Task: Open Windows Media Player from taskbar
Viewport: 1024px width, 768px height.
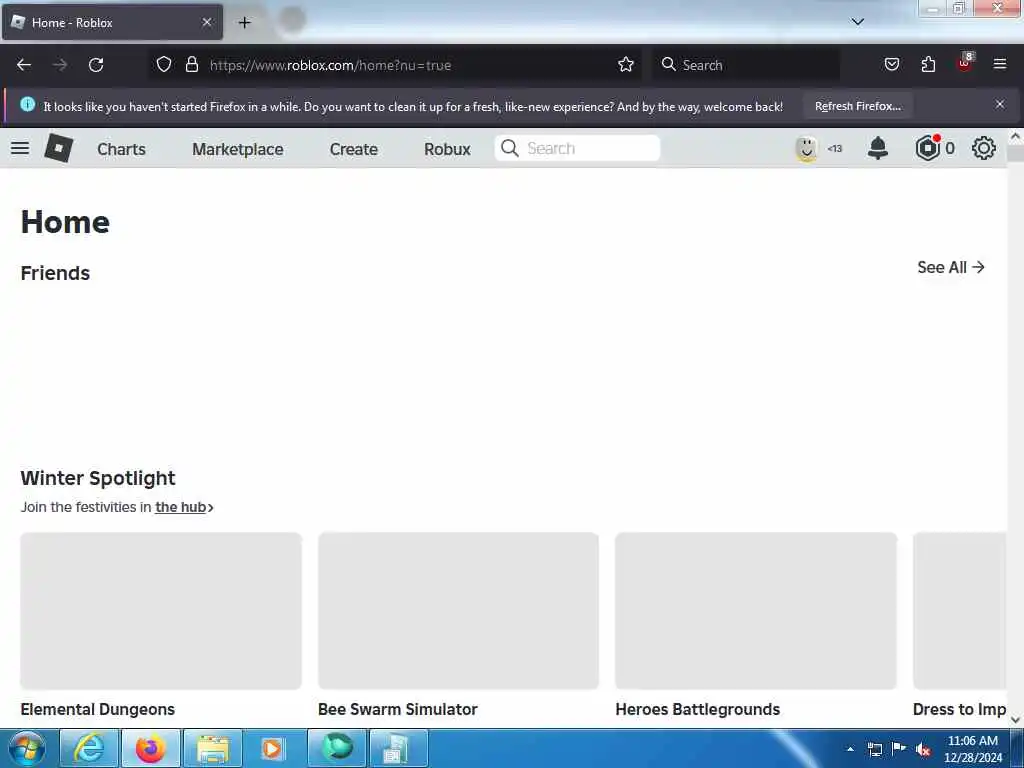Action: pyautogui.click(x=273, y=748)
